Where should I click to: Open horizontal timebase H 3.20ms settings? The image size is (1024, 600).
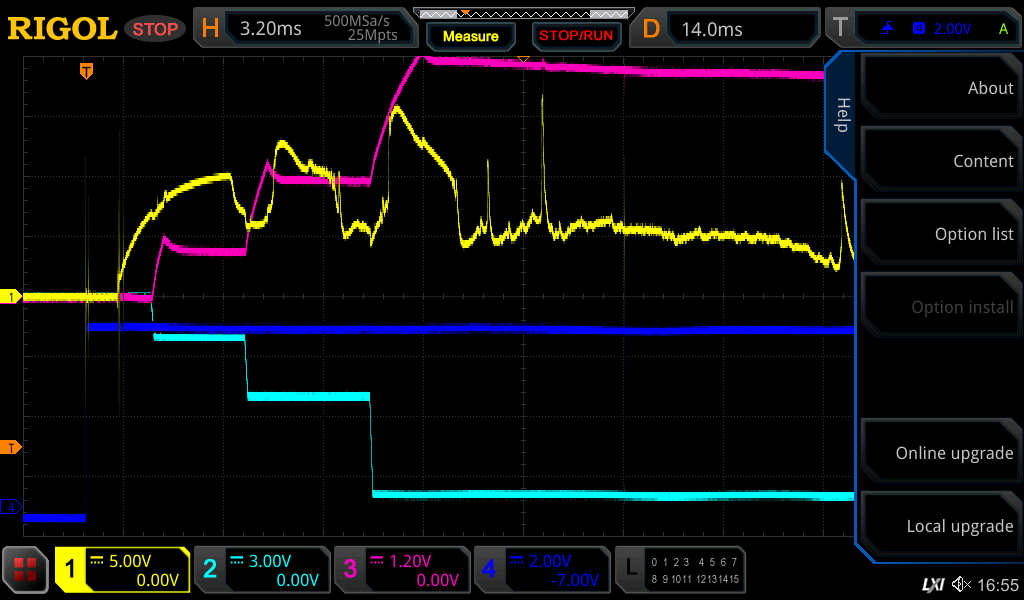306,29
